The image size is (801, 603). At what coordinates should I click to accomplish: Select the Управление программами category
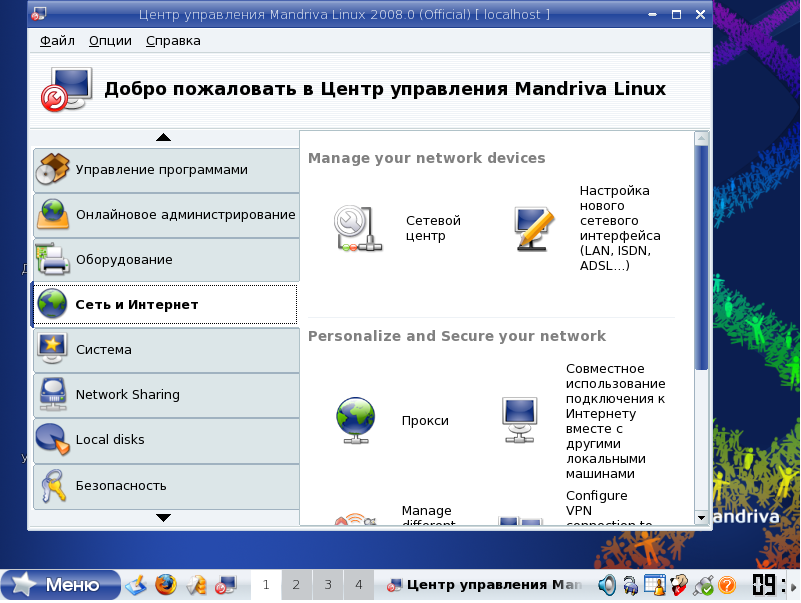pyautogui.click(x=167, y=170)
